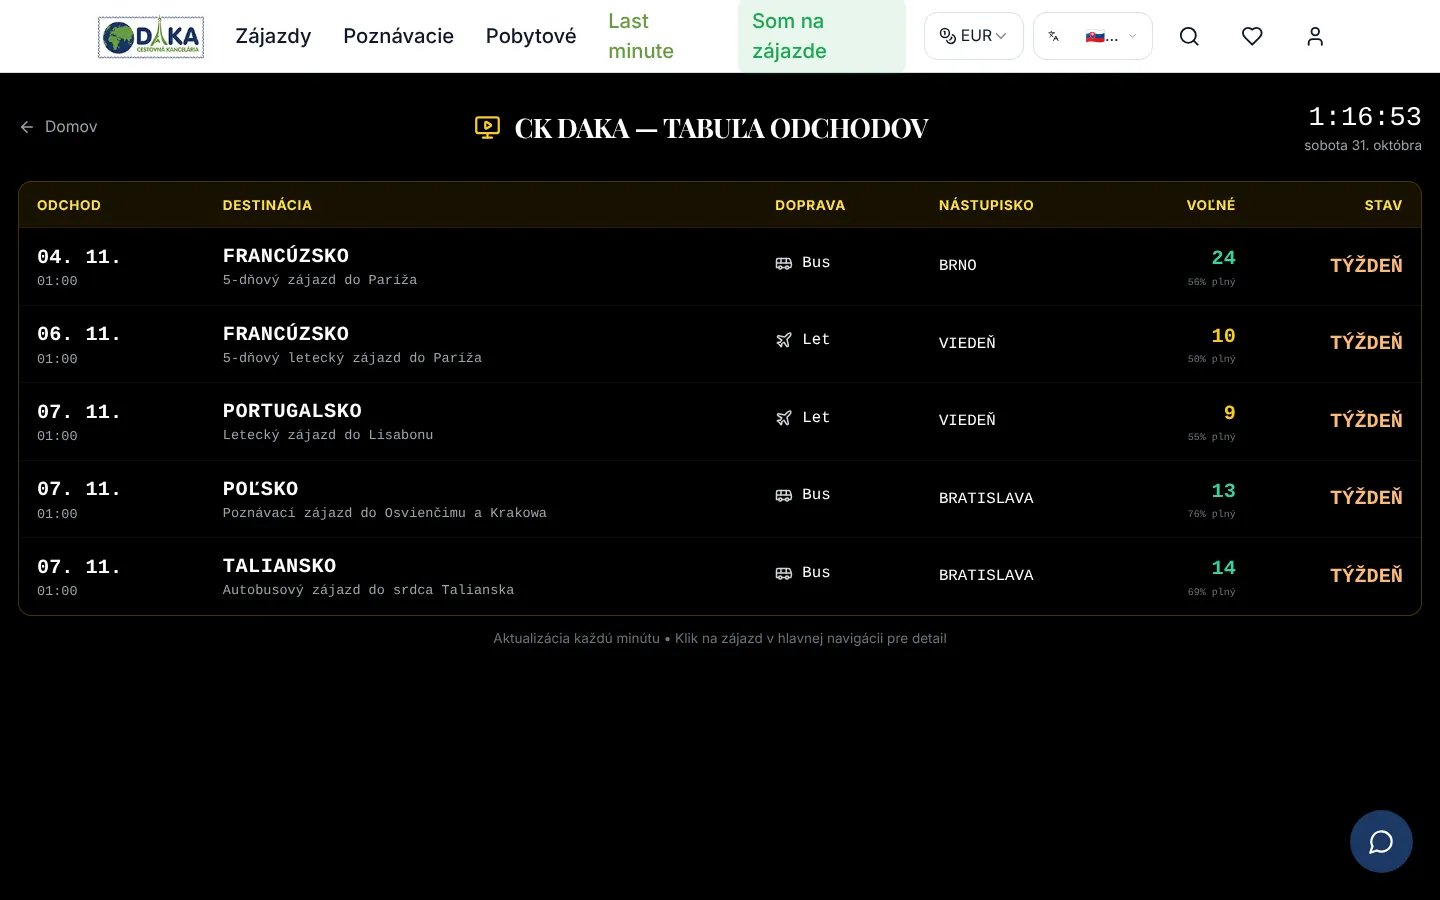Image resolution: width=1440 pixels, height=900 pixels.
Task: Select the Taliansko bus trip row
Action: (x=720, y=577)
